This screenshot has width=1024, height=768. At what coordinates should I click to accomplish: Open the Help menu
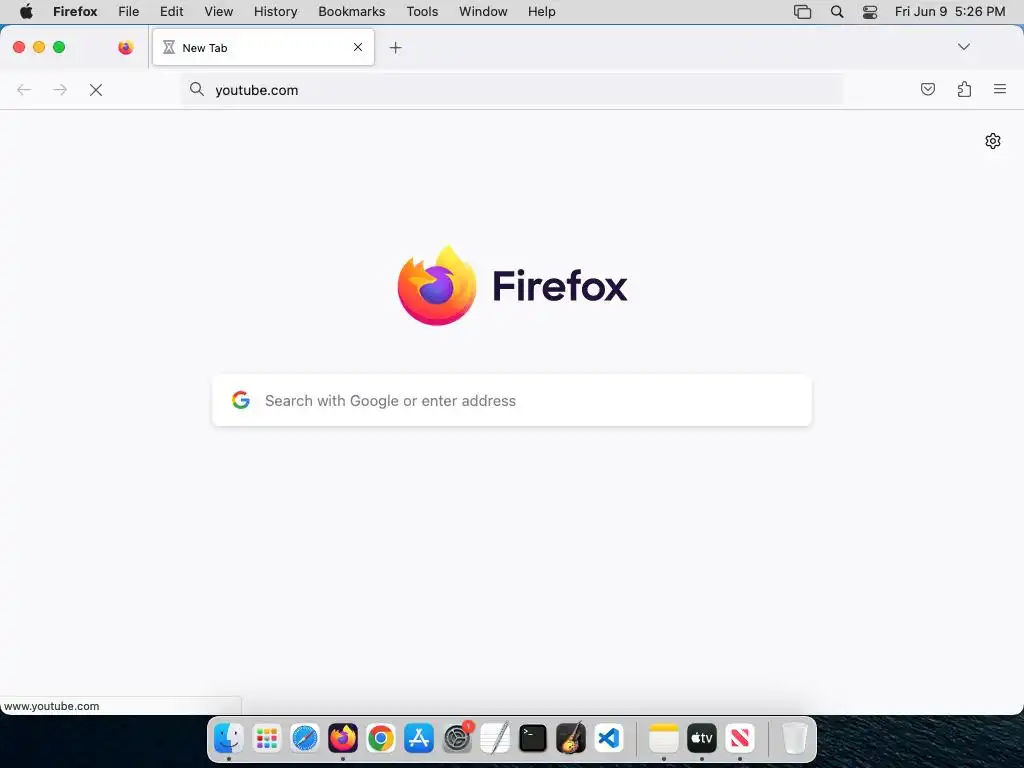point(541,12)
